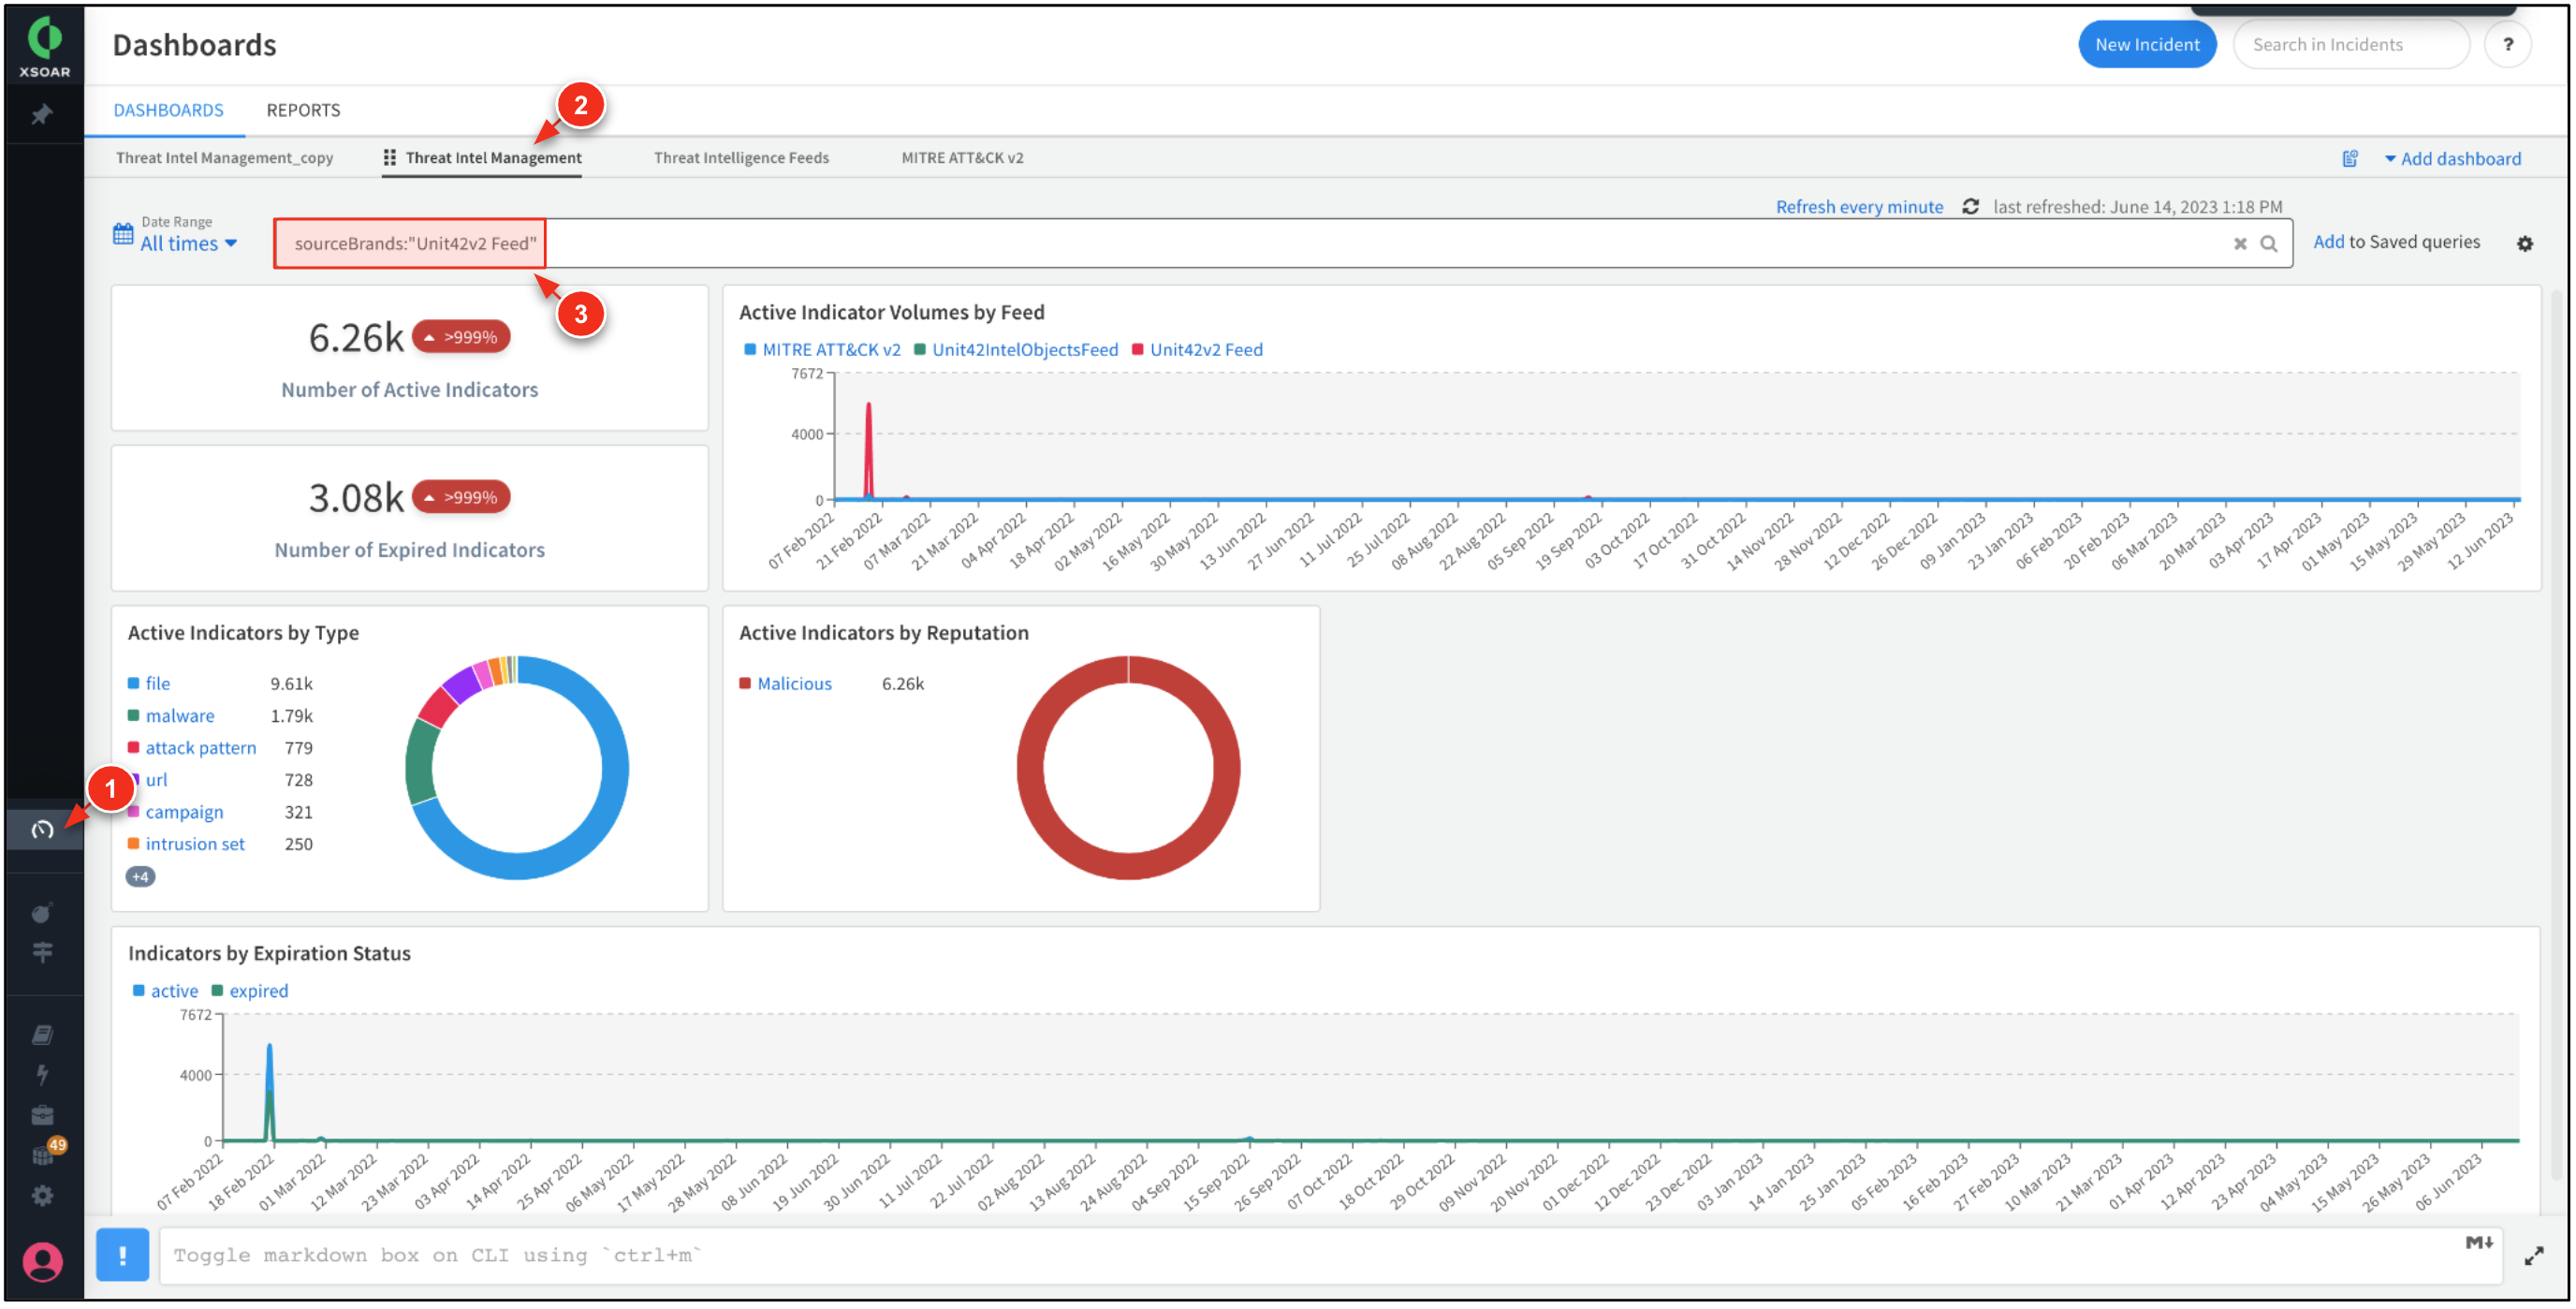Click the CLI command input box
Screen dimensions: 2576x1309
pos(1330,1255)
